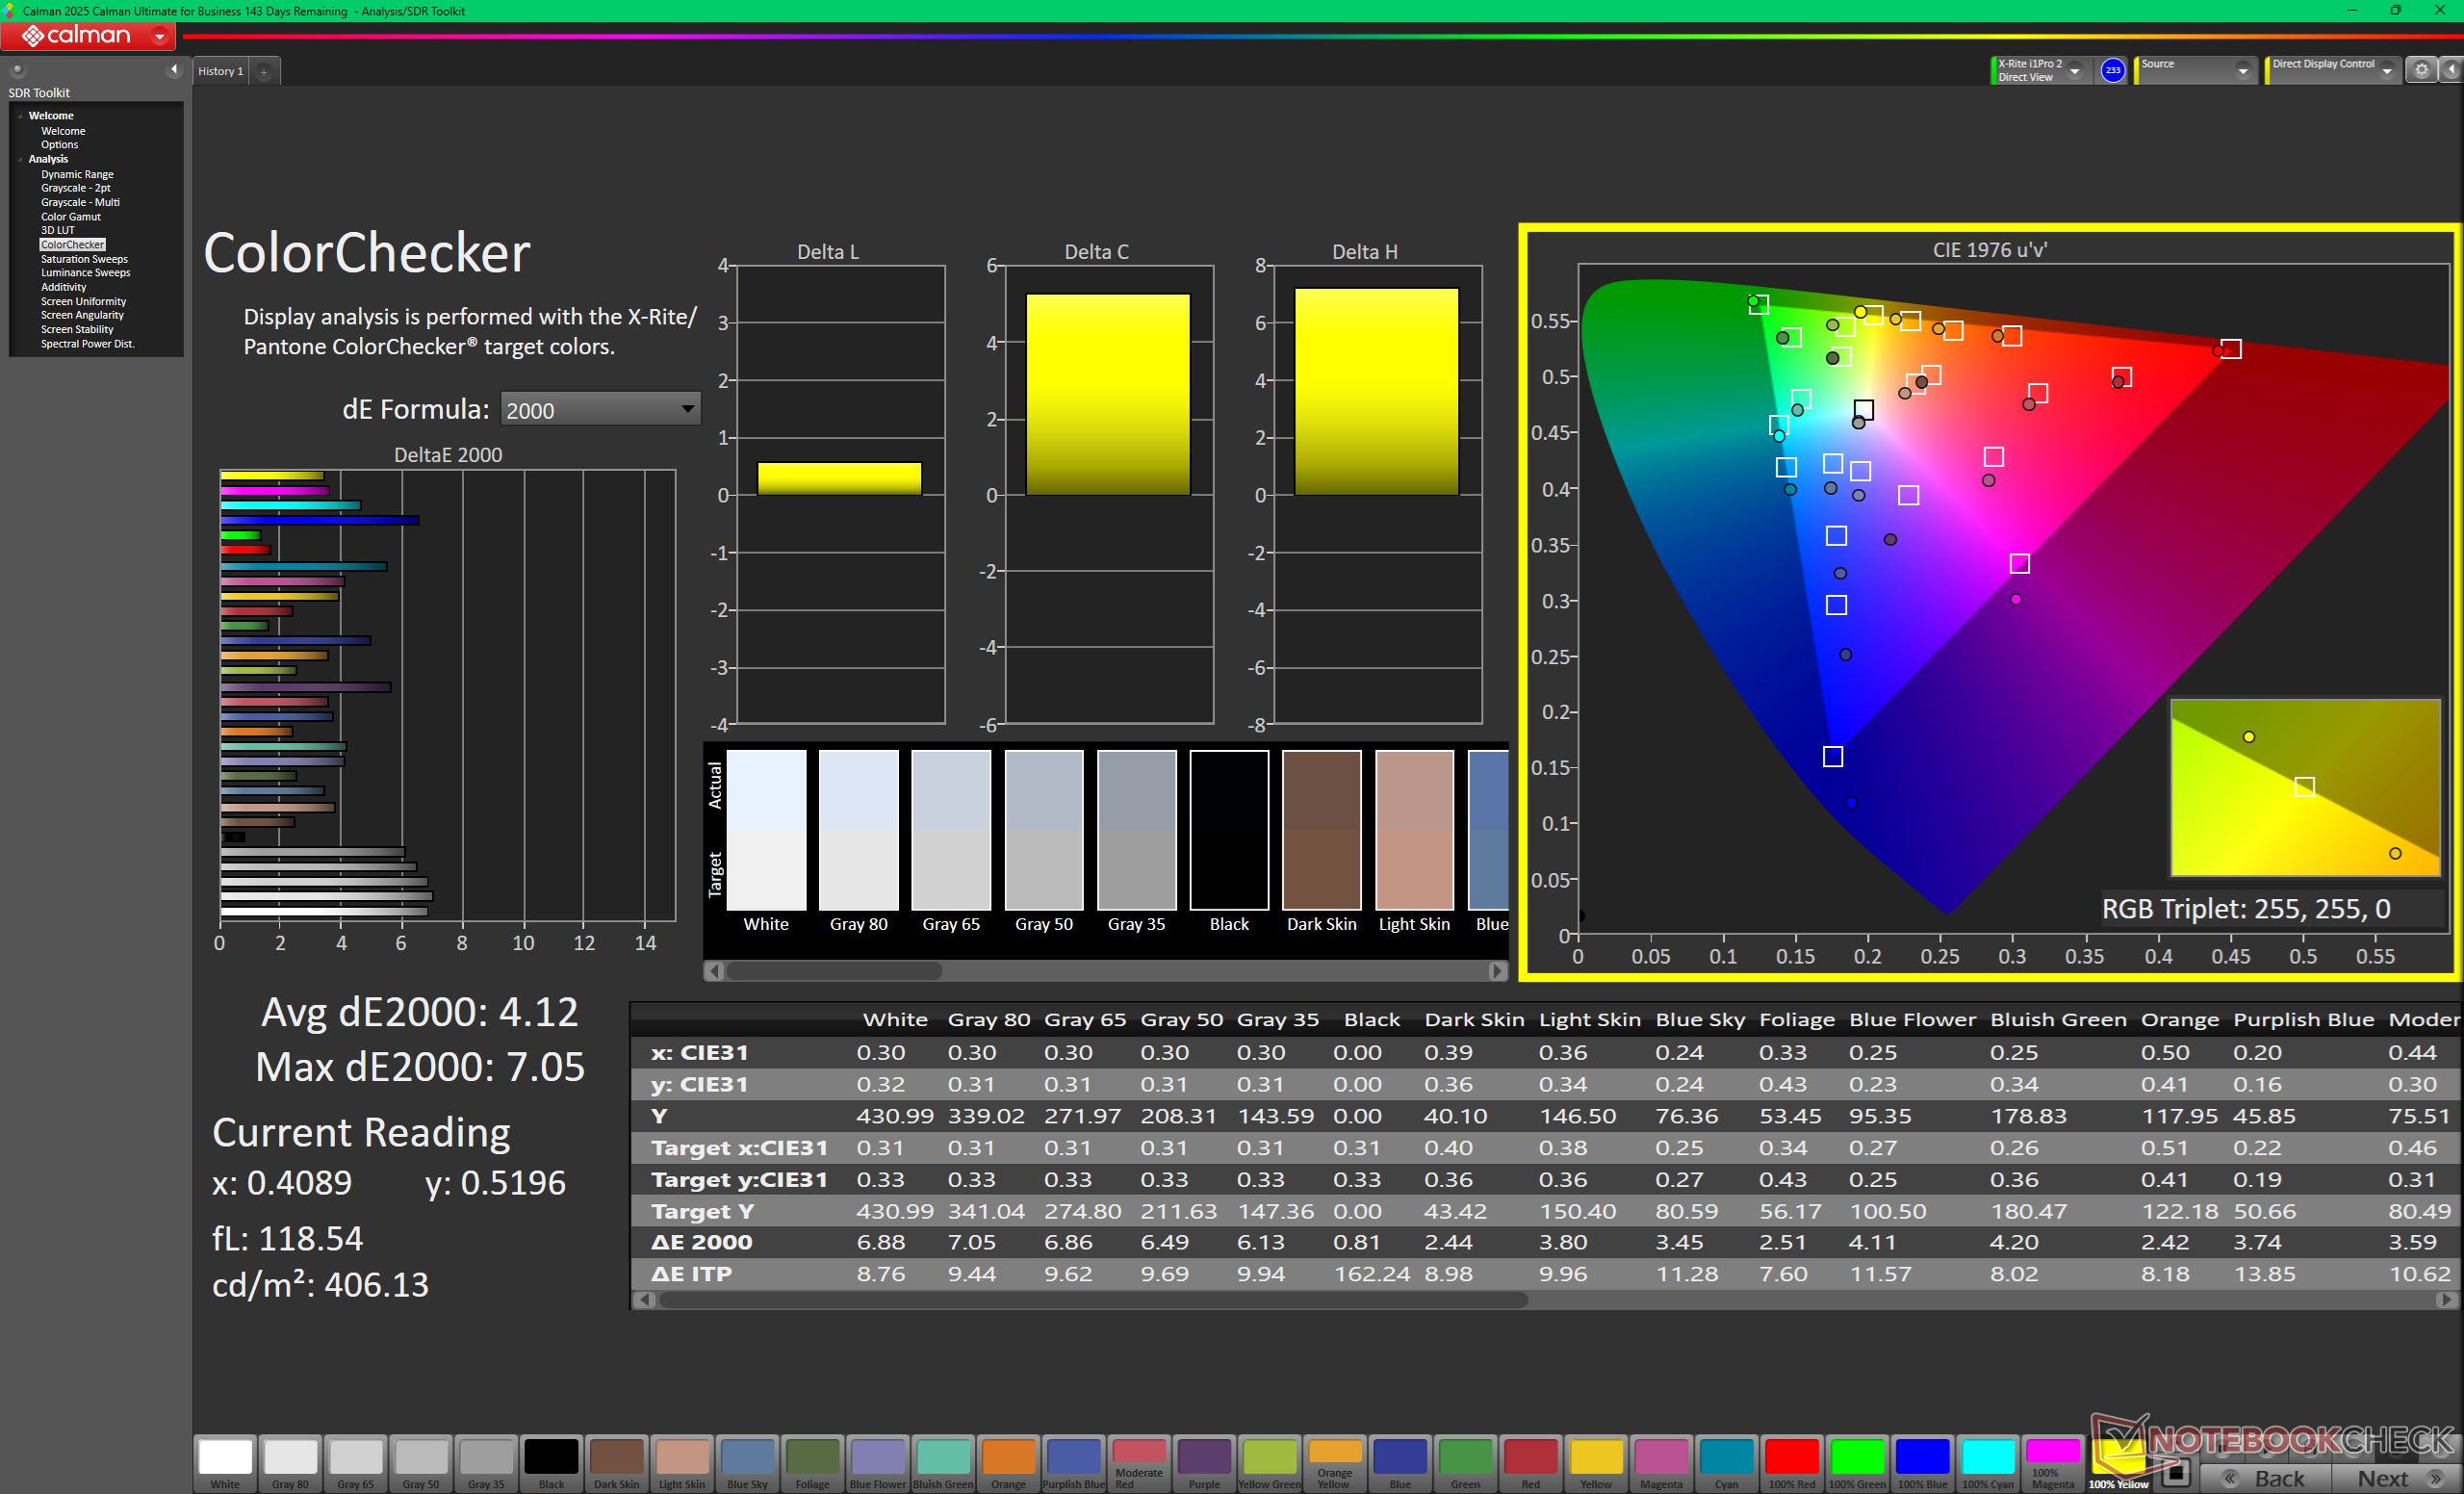Viewport: 2464px width, 1494px height.
Task: Click the settings gear icon
Action: click(x=2421, y=70)
